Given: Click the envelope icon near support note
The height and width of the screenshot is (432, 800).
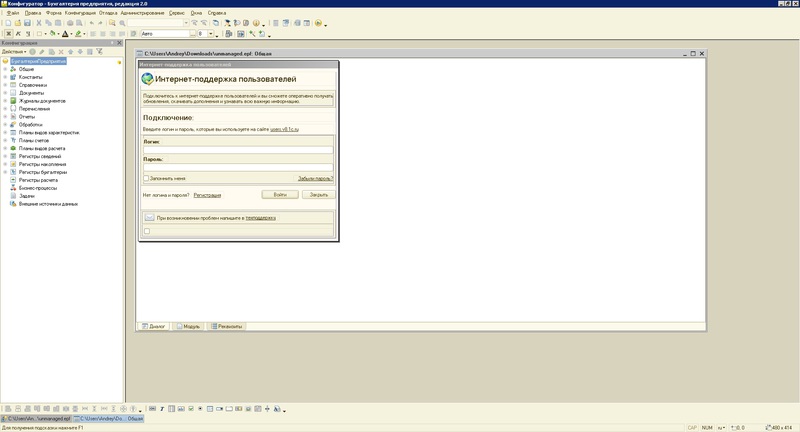Looking at the screenshot, I should 149,218.
